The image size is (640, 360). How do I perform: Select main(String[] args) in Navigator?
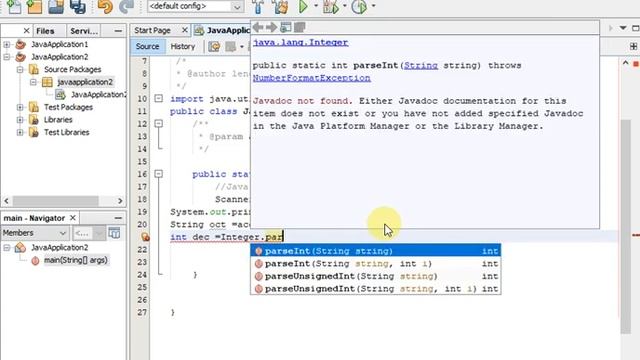(76, 260)
